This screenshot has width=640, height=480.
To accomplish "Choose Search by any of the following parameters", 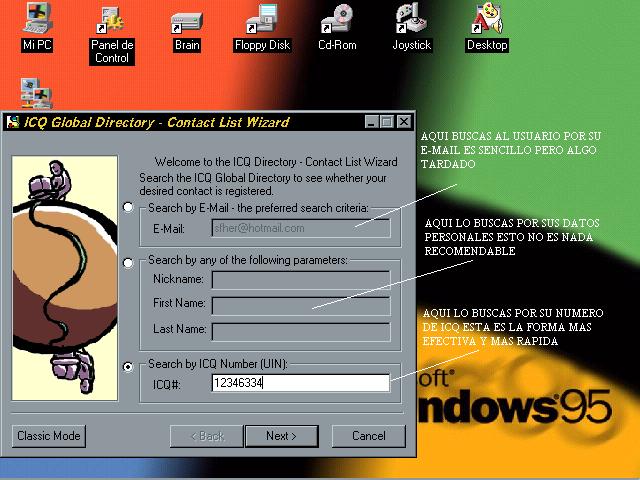I will 128,262.
